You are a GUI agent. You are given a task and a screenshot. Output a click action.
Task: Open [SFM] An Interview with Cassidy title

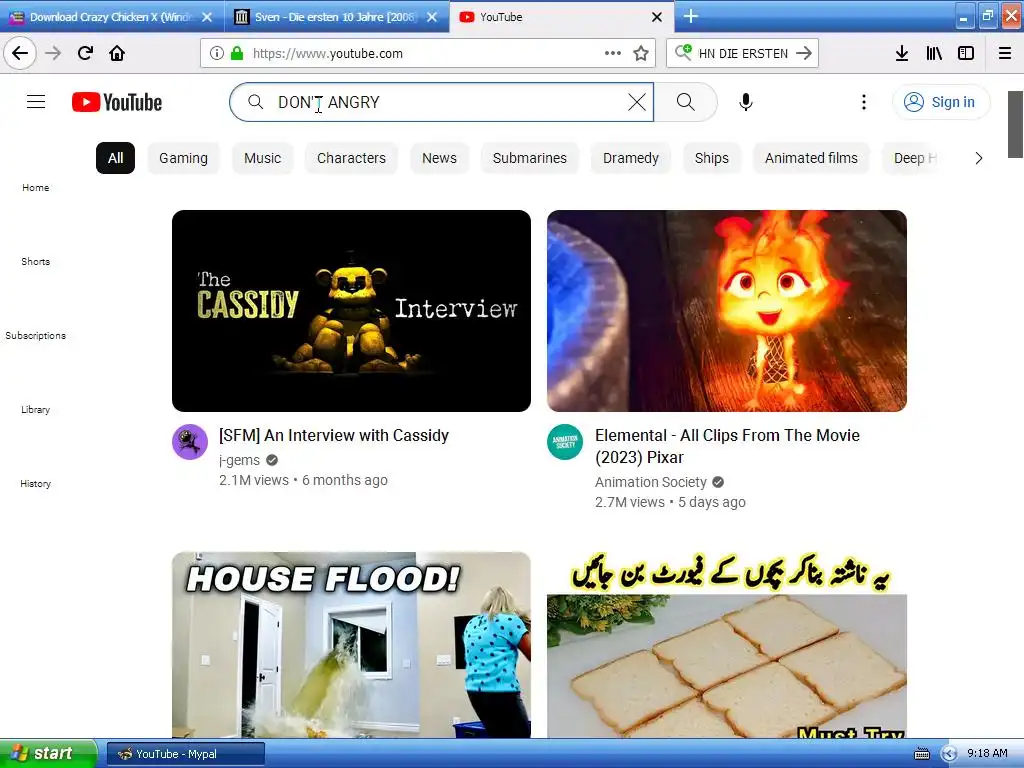pyautogui.click(x=334, y=436)
